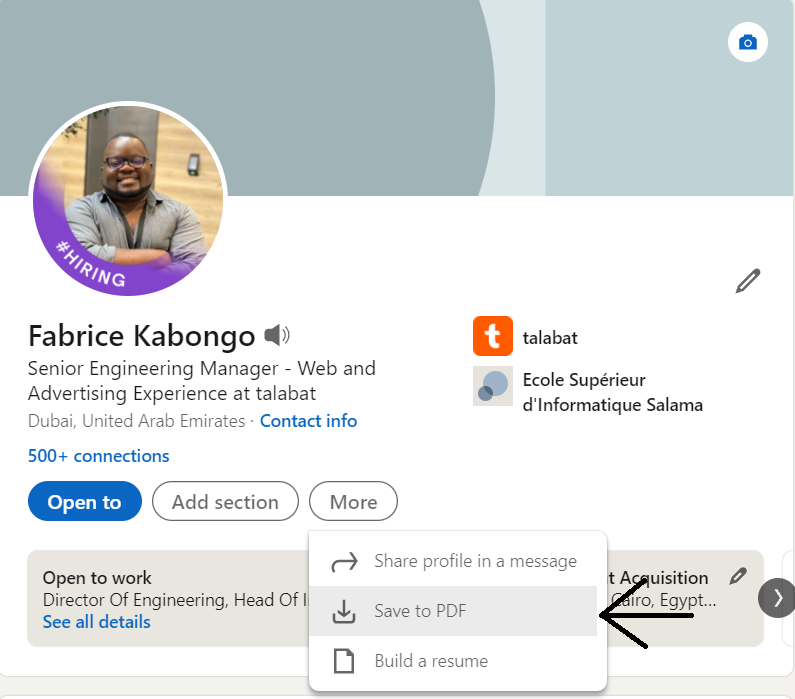
Task: Click the camera icon on cover photo
Action: [747, 43]
